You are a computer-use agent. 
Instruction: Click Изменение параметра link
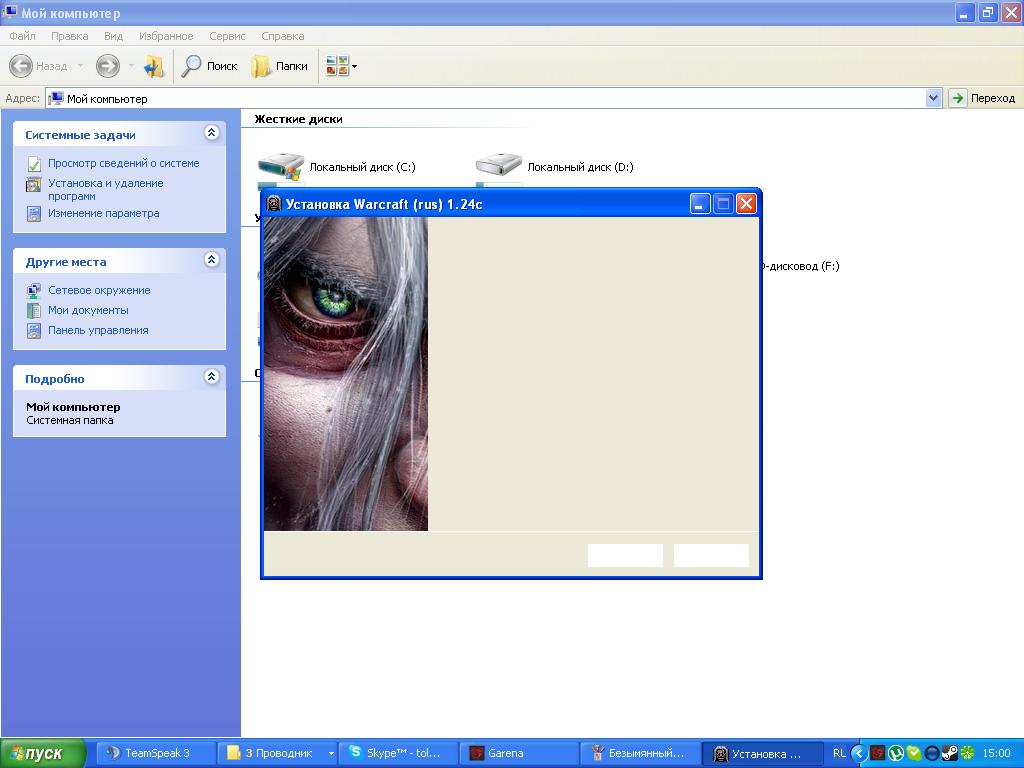(103, 213)
